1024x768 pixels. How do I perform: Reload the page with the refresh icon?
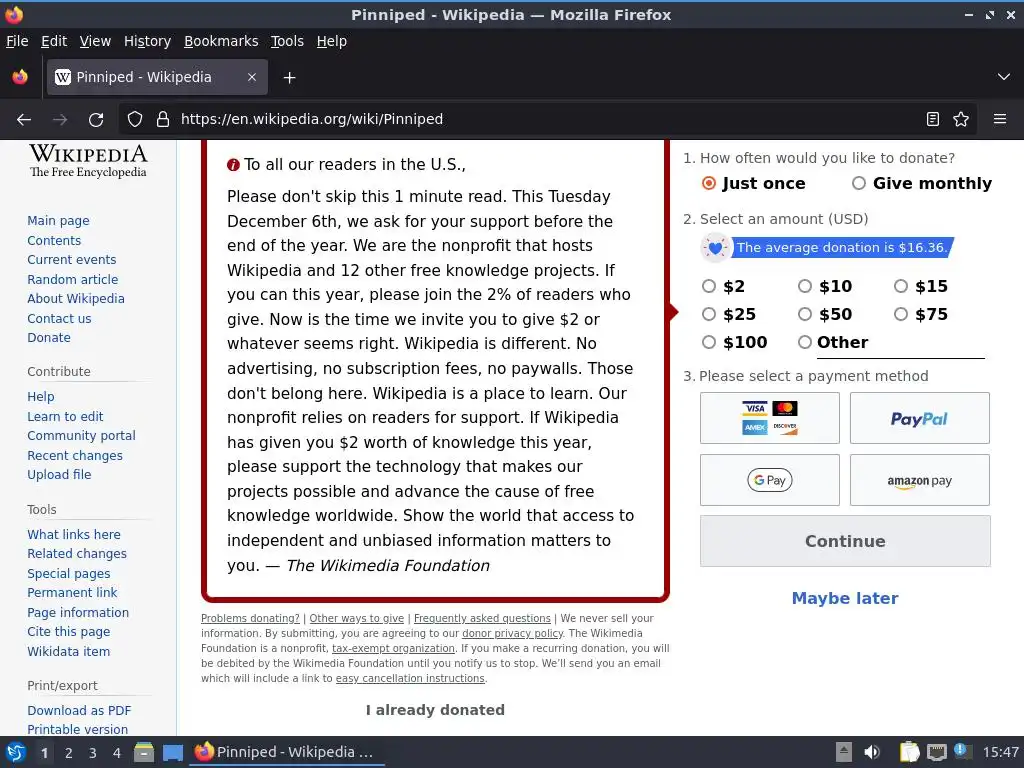coord(96,120)
